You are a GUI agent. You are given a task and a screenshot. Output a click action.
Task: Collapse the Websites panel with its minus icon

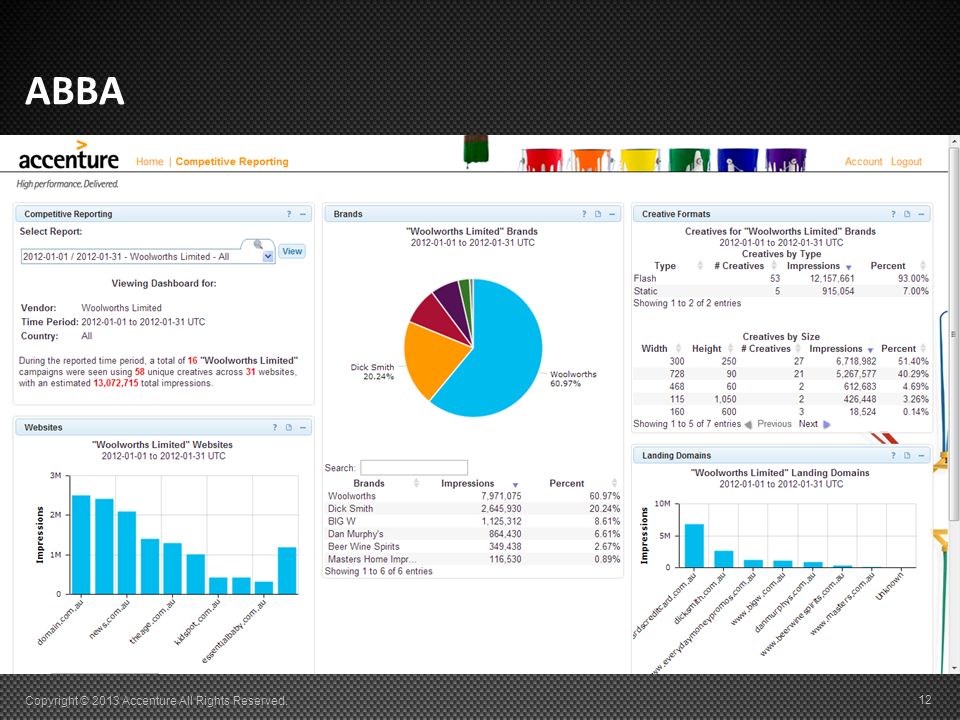[x=302, y=427]
